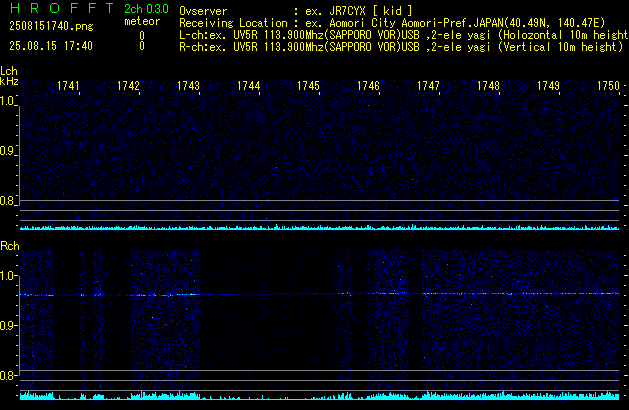This screenshot has width=629, height=410.
Task: Click the 1750 time marker
Action: pos(609,86)
